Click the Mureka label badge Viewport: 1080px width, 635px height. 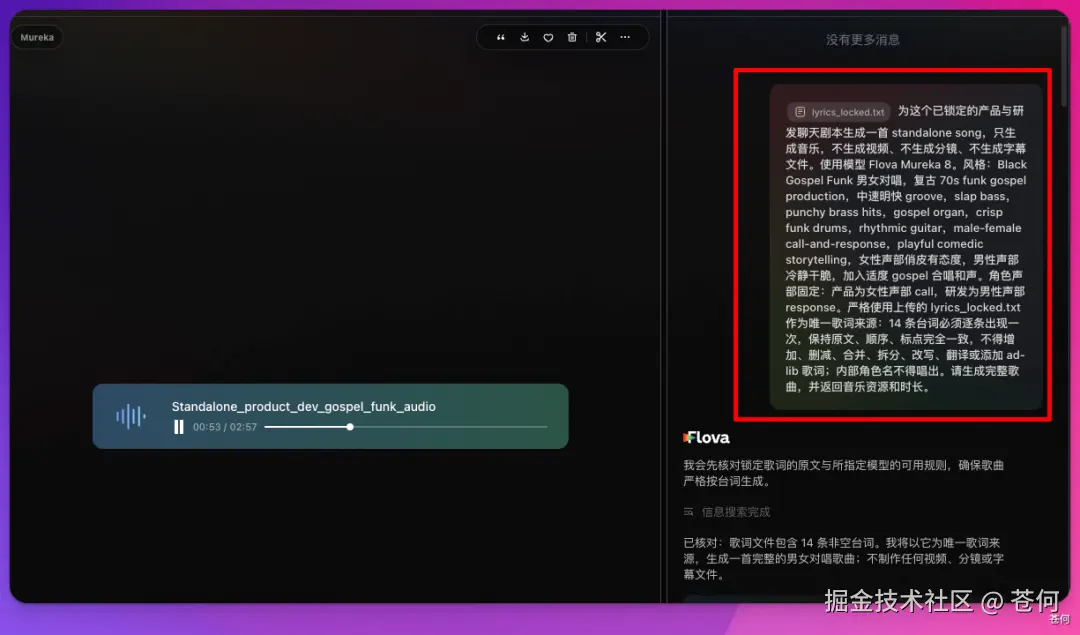point(37,37)
